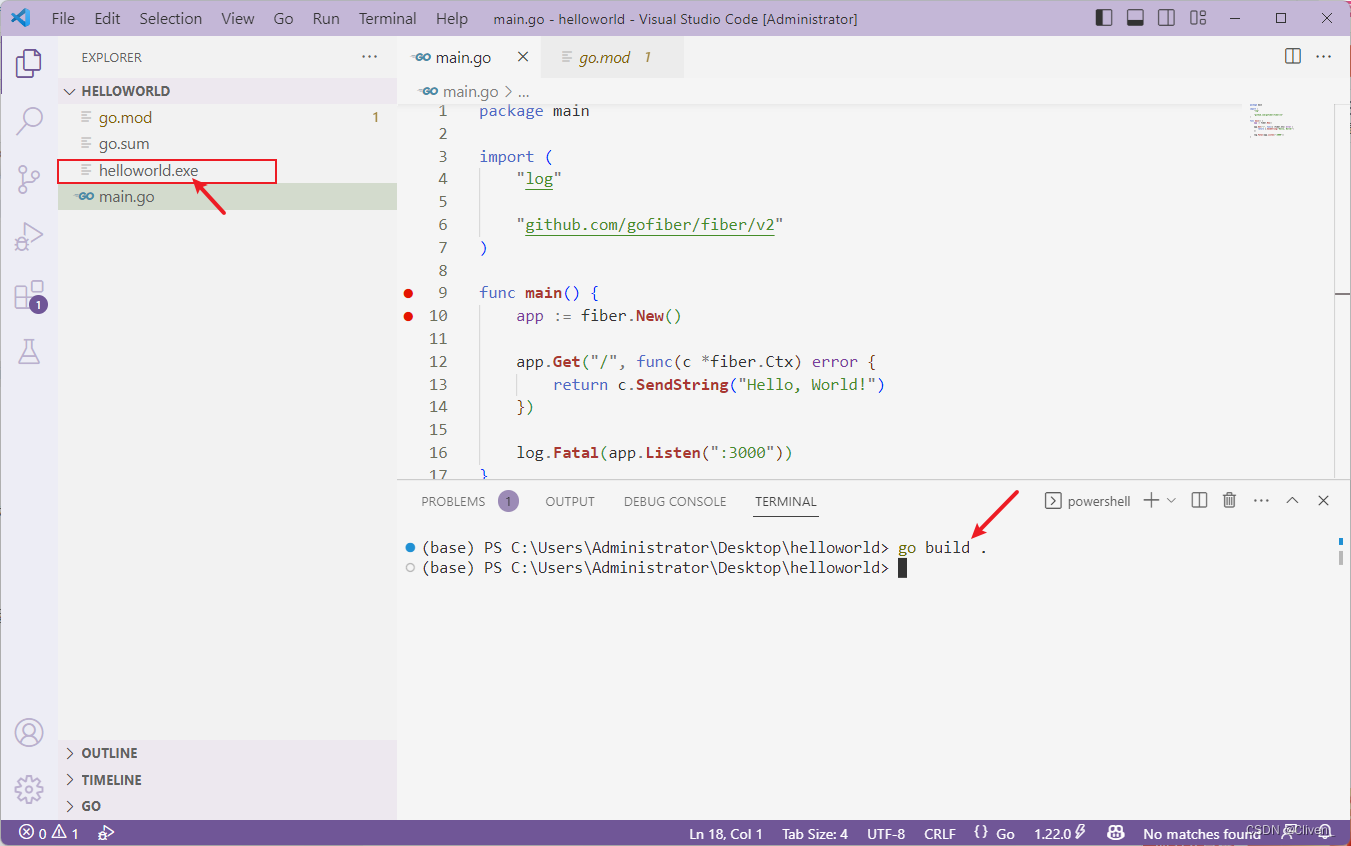Click Go version 1.22.0 status item
This screenshot has width=1351, height=846.
[1059, 834]
